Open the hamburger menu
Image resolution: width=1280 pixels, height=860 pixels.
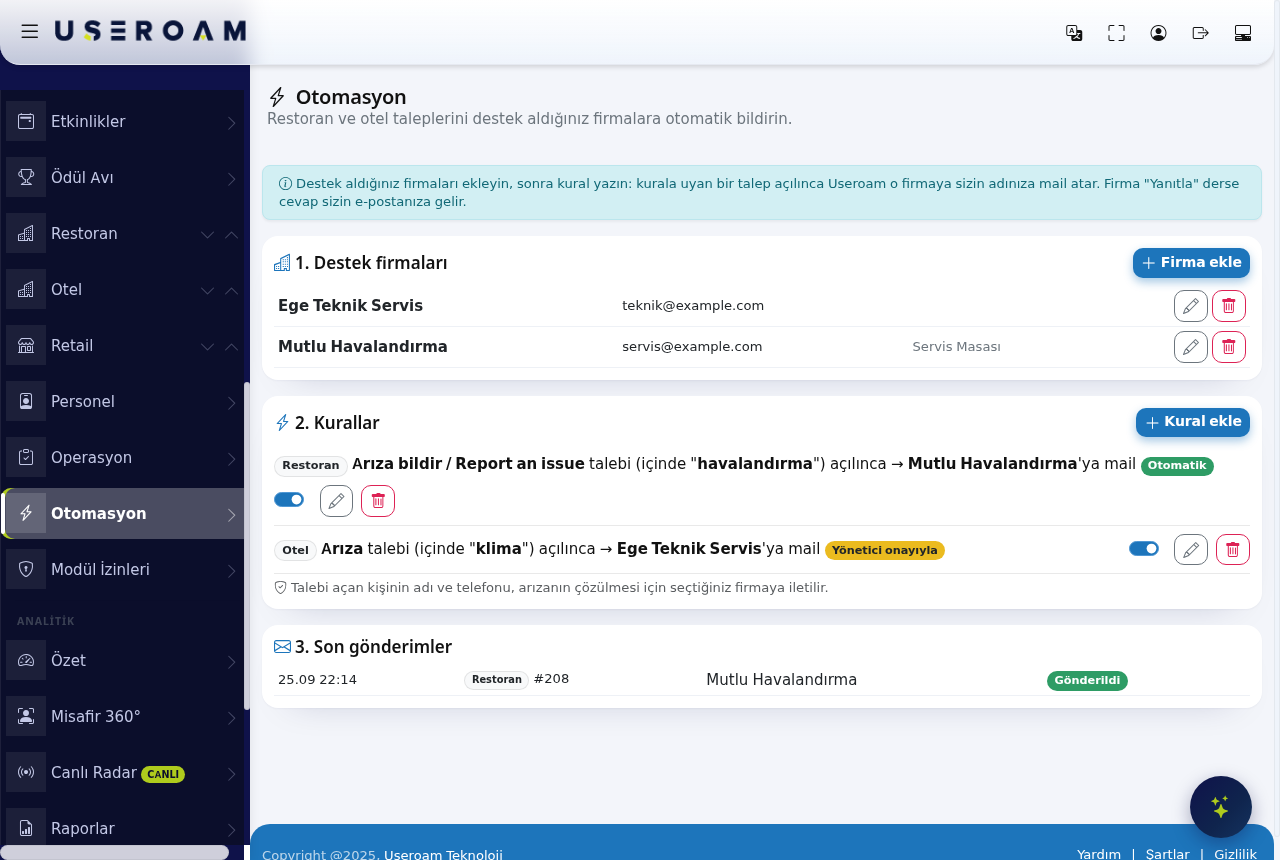click(x=30, y=31)
